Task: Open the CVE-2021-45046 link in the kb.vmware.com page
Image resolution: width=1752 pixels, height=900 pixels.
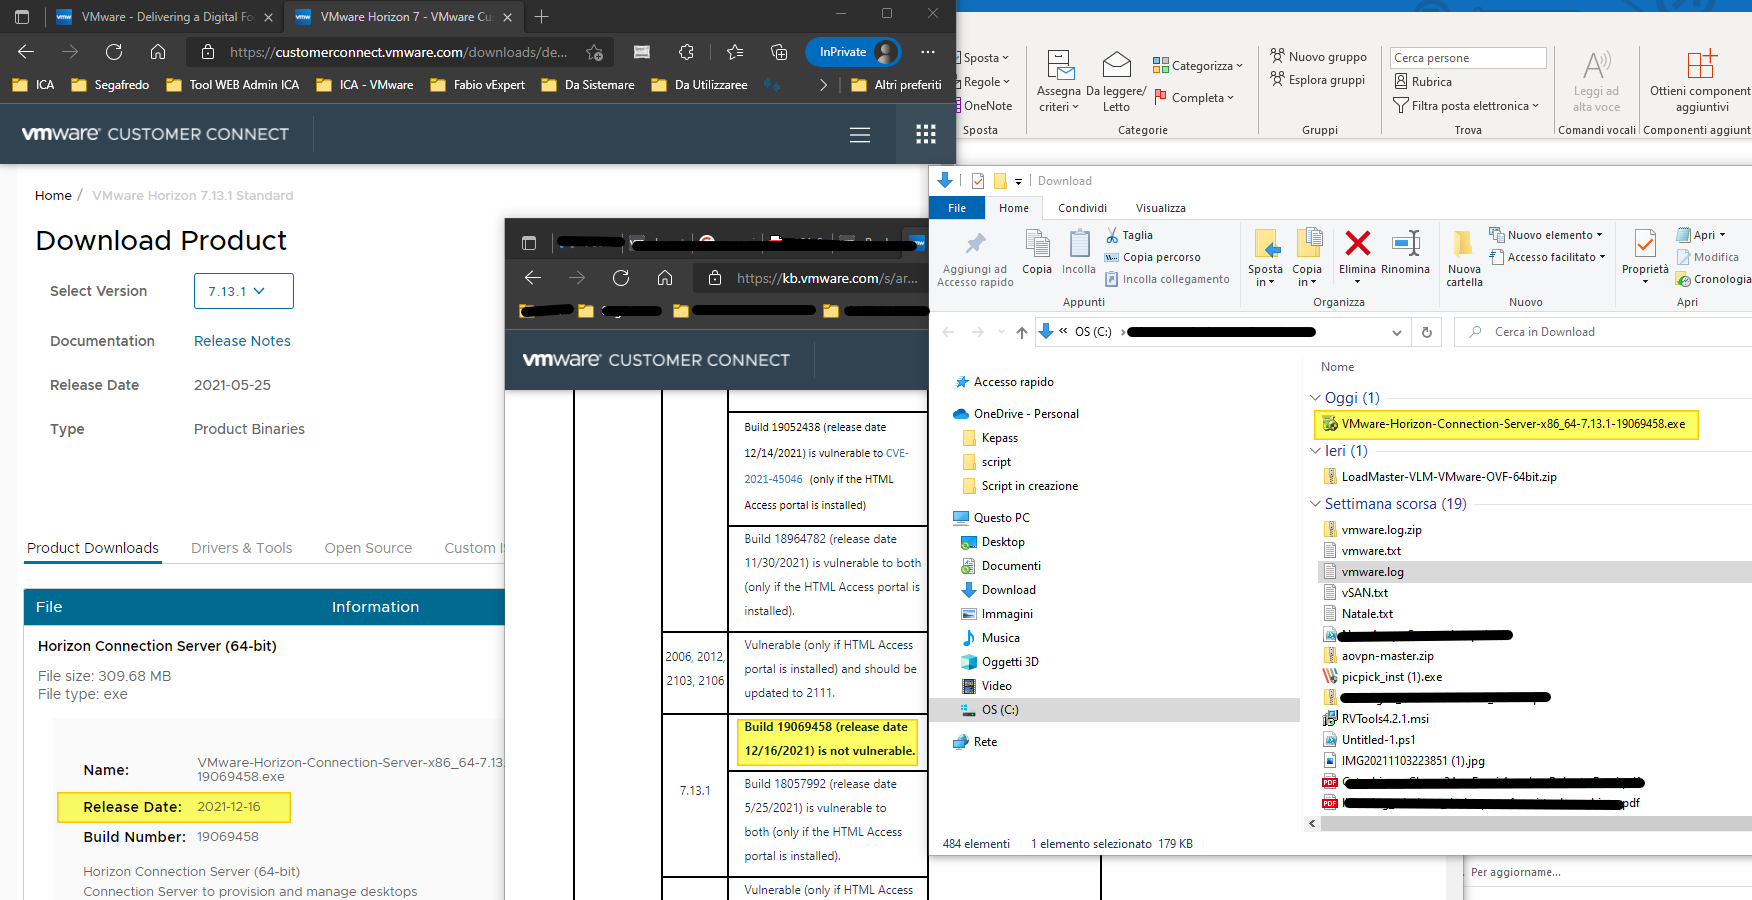Action: 826,466
